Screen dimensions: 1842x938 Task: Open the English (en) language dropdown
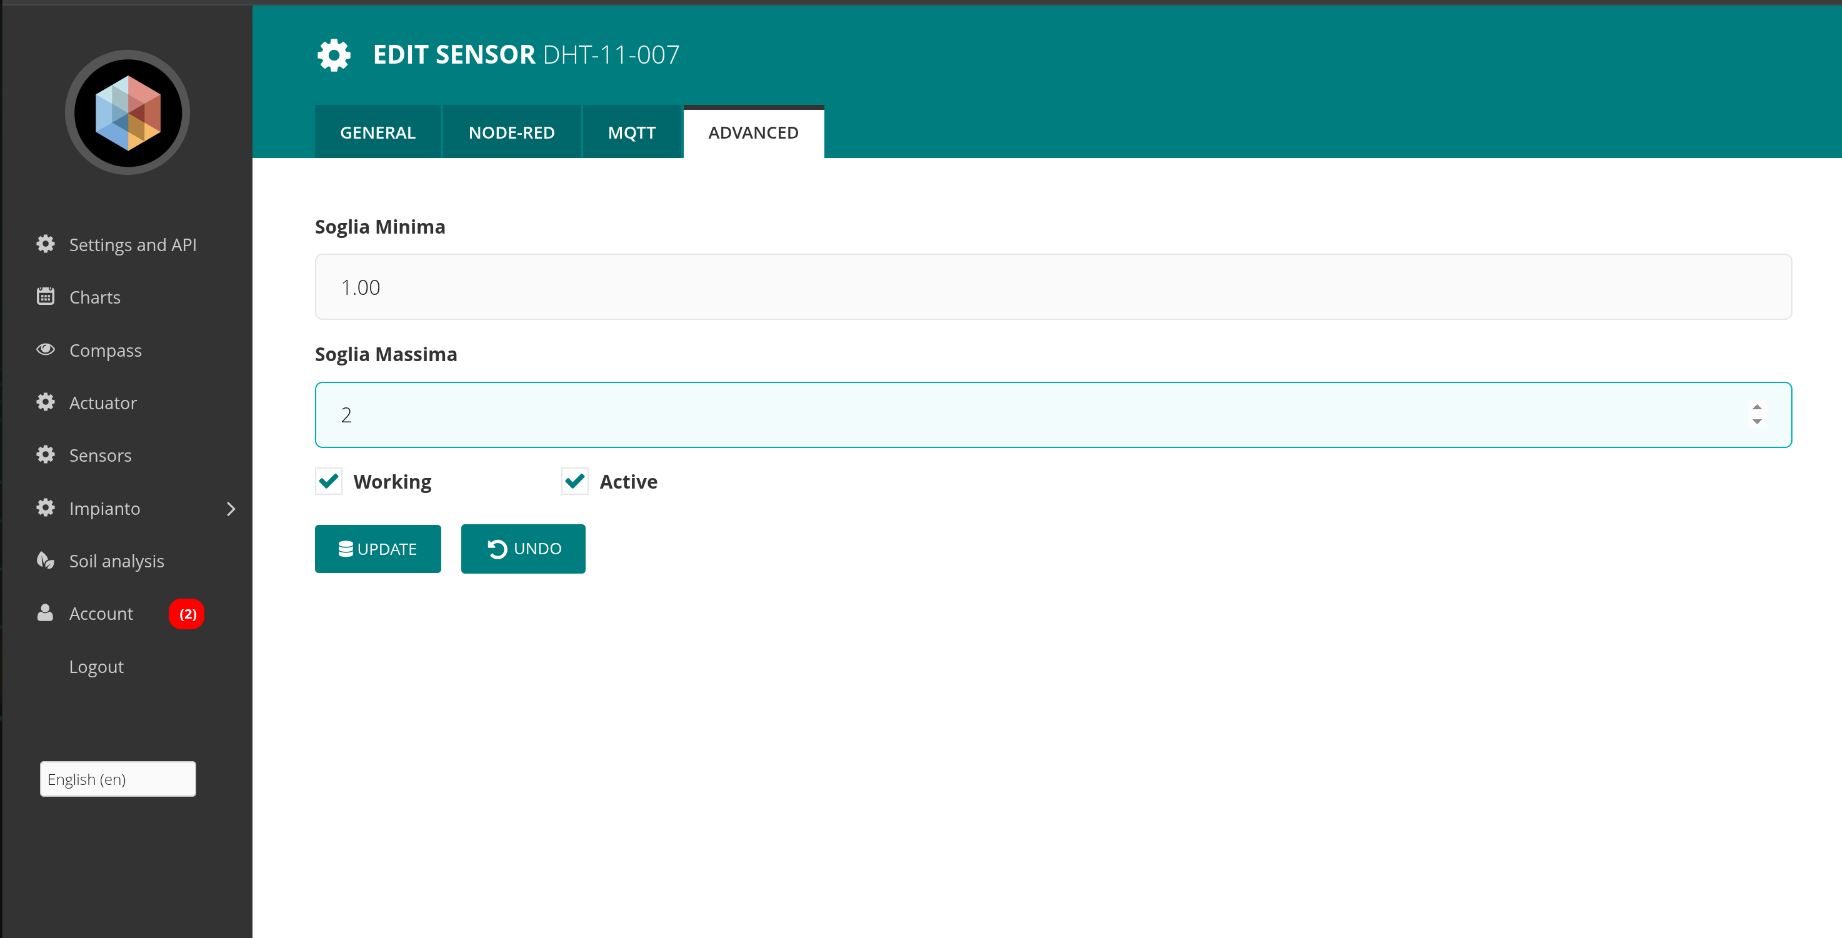click(x=118, y=779)
